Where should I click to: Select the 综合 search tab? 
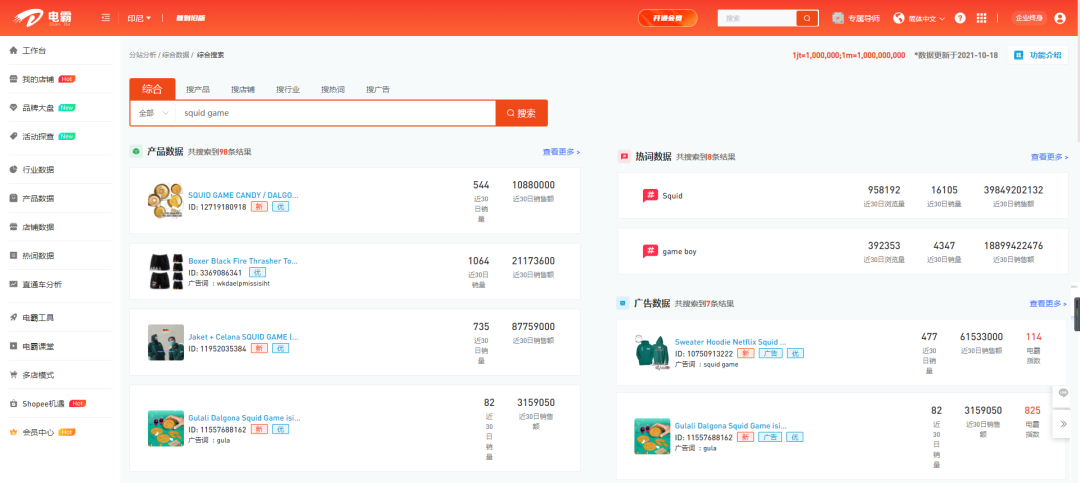[x=152, y=89]
